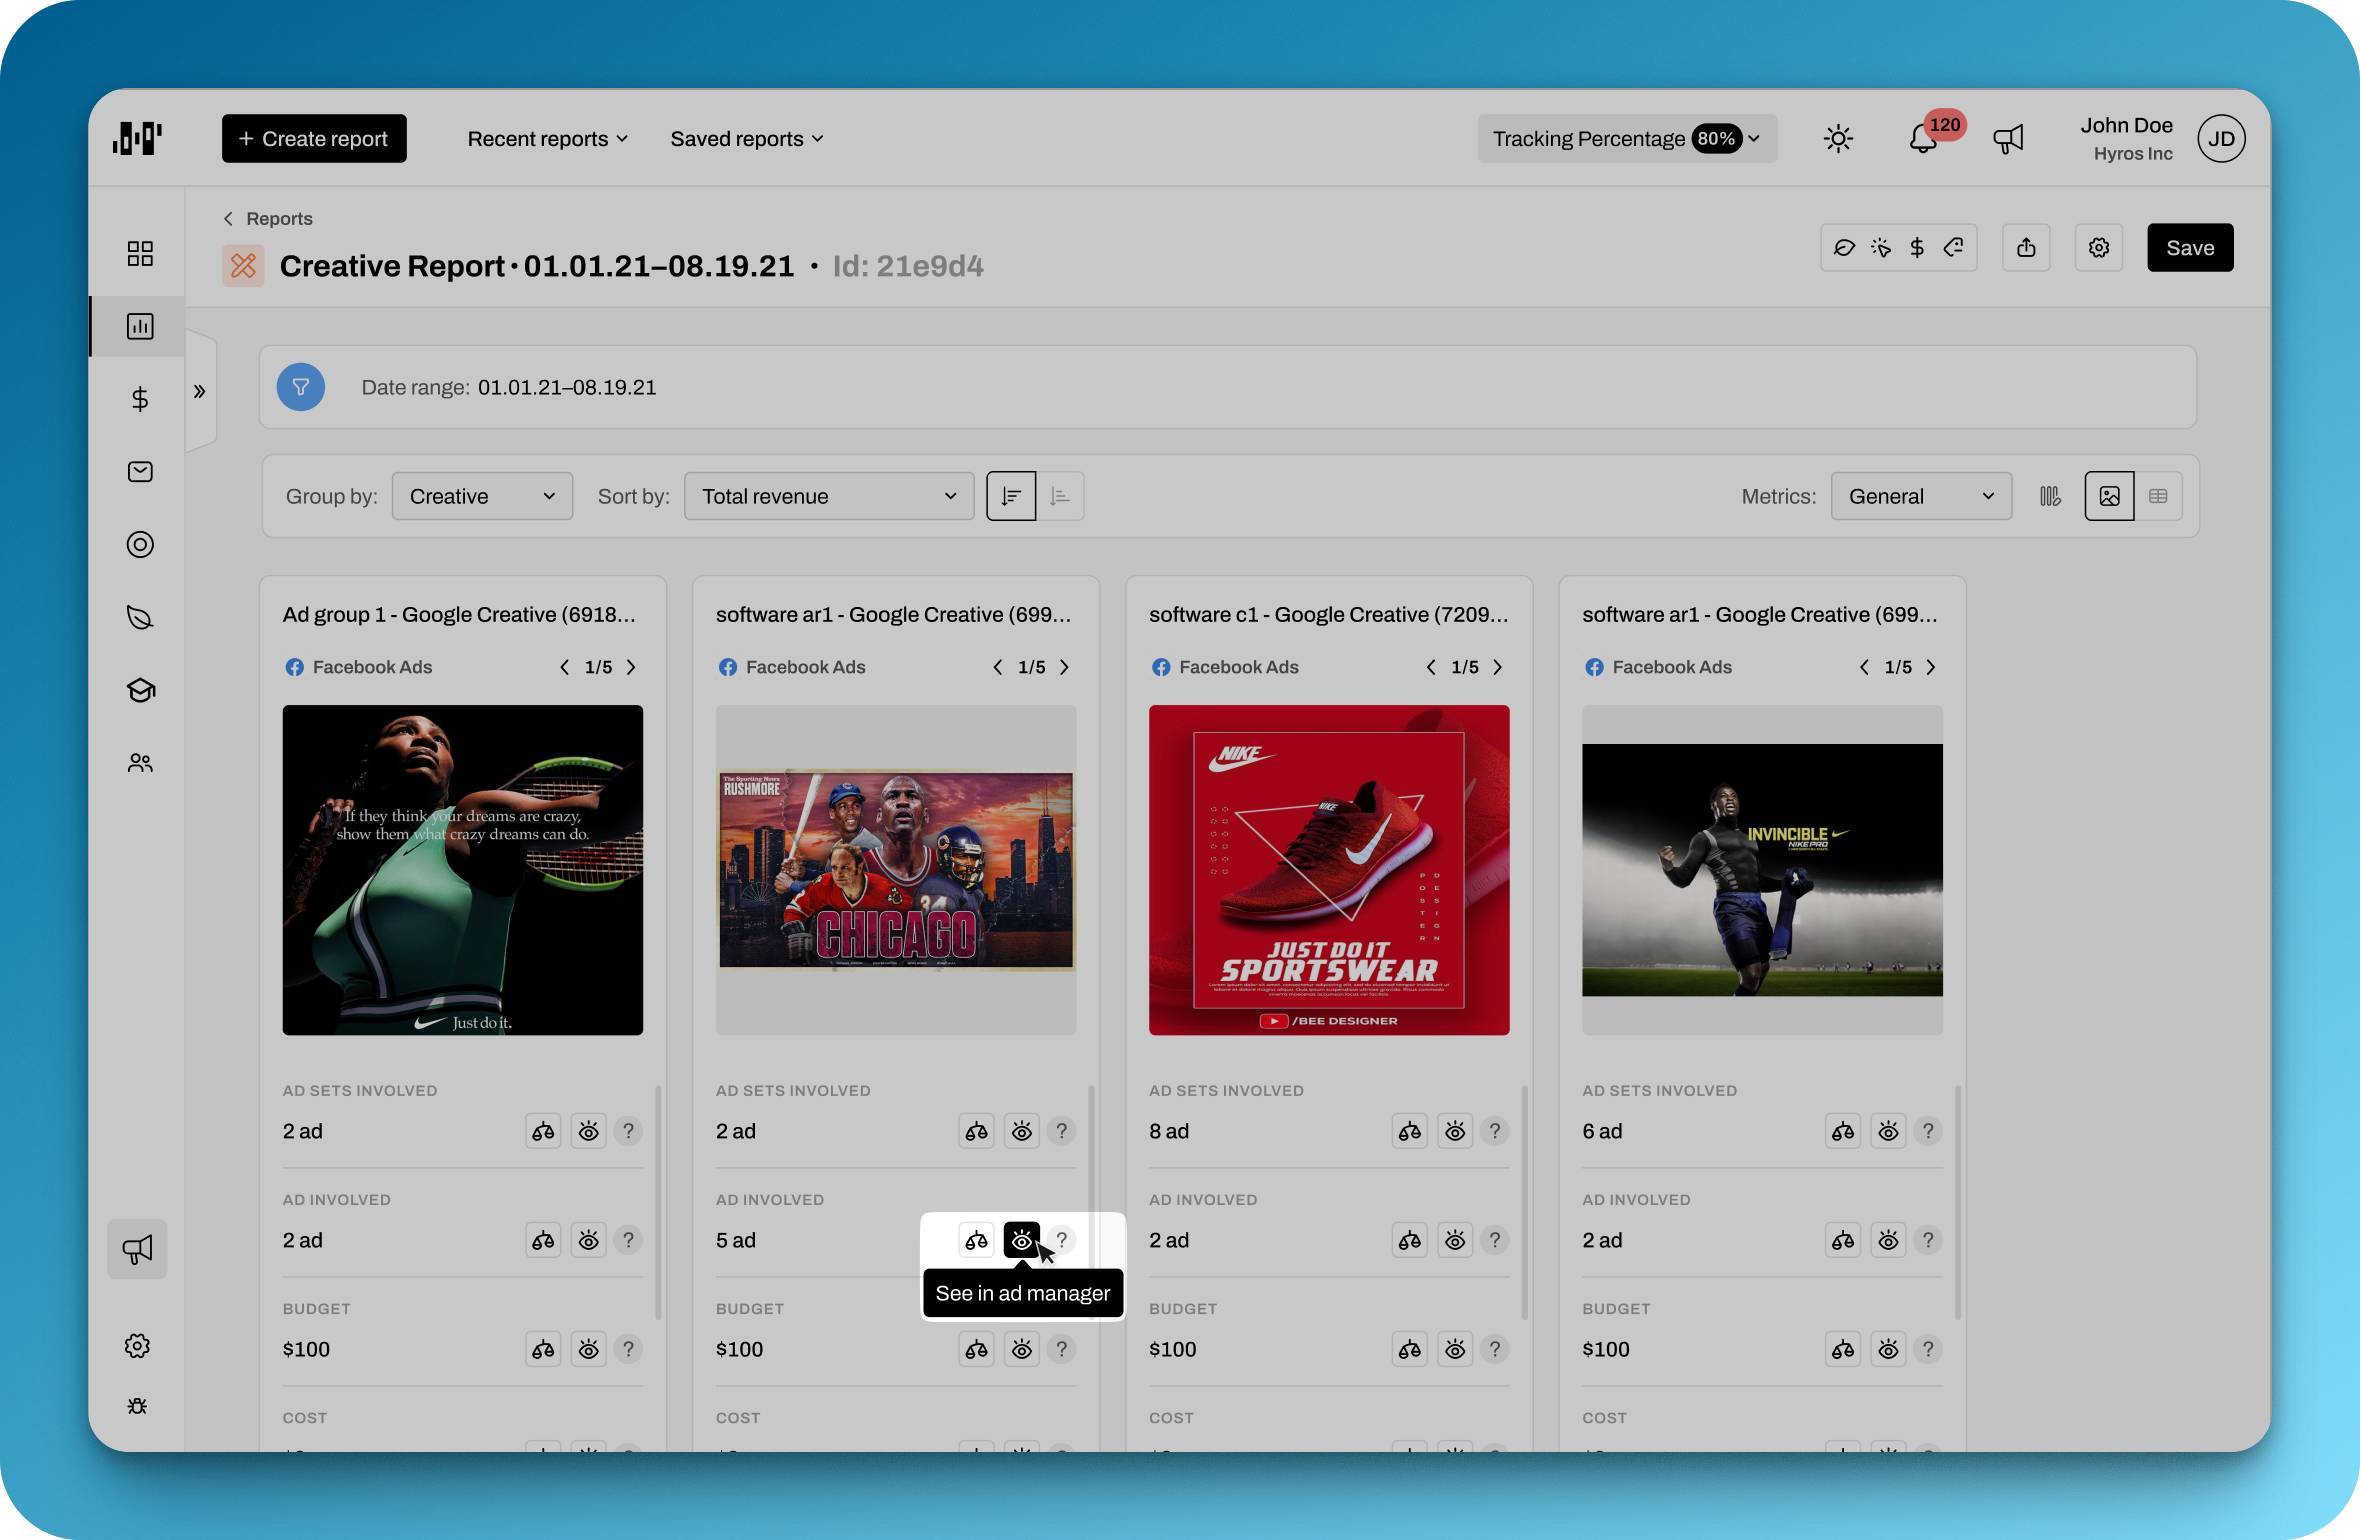This screenshot has width=2360, height=1540.
Task: Open the graduation cap sidebar icon
Action: [x=140, y=690]
